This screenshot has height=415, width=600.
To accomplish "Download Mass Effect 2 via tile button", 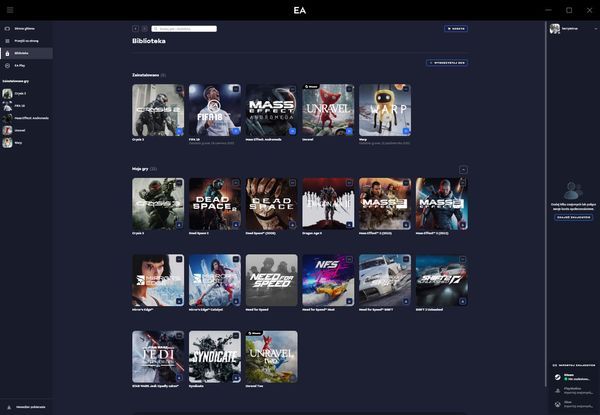I will (406, 225).
